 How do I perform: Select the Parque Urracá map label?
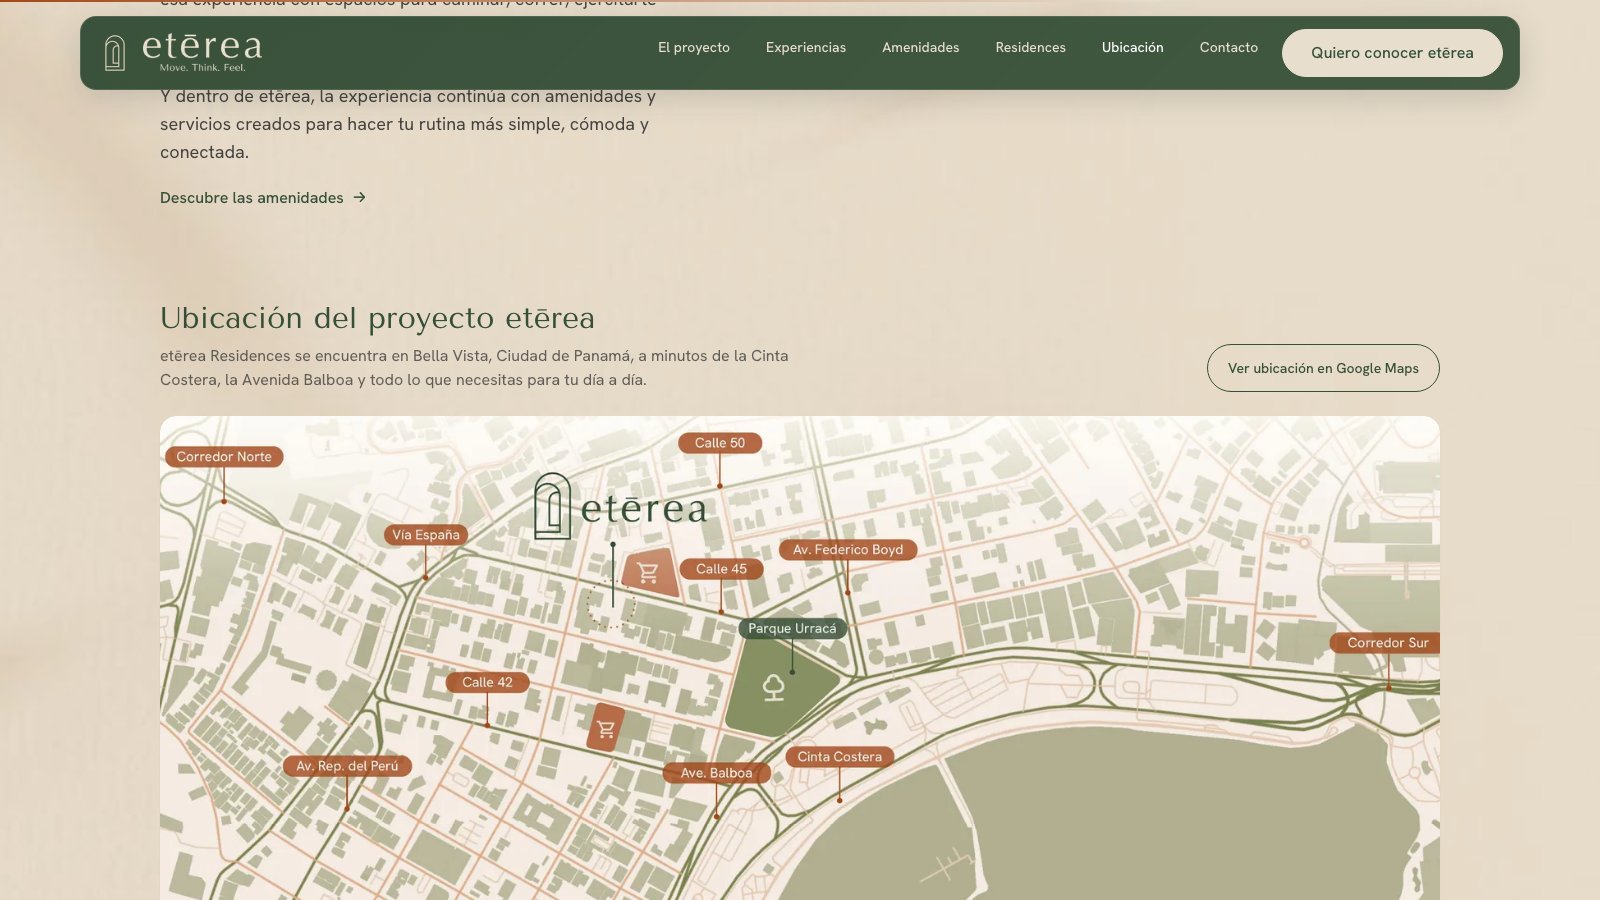click(x=792, y=629)
